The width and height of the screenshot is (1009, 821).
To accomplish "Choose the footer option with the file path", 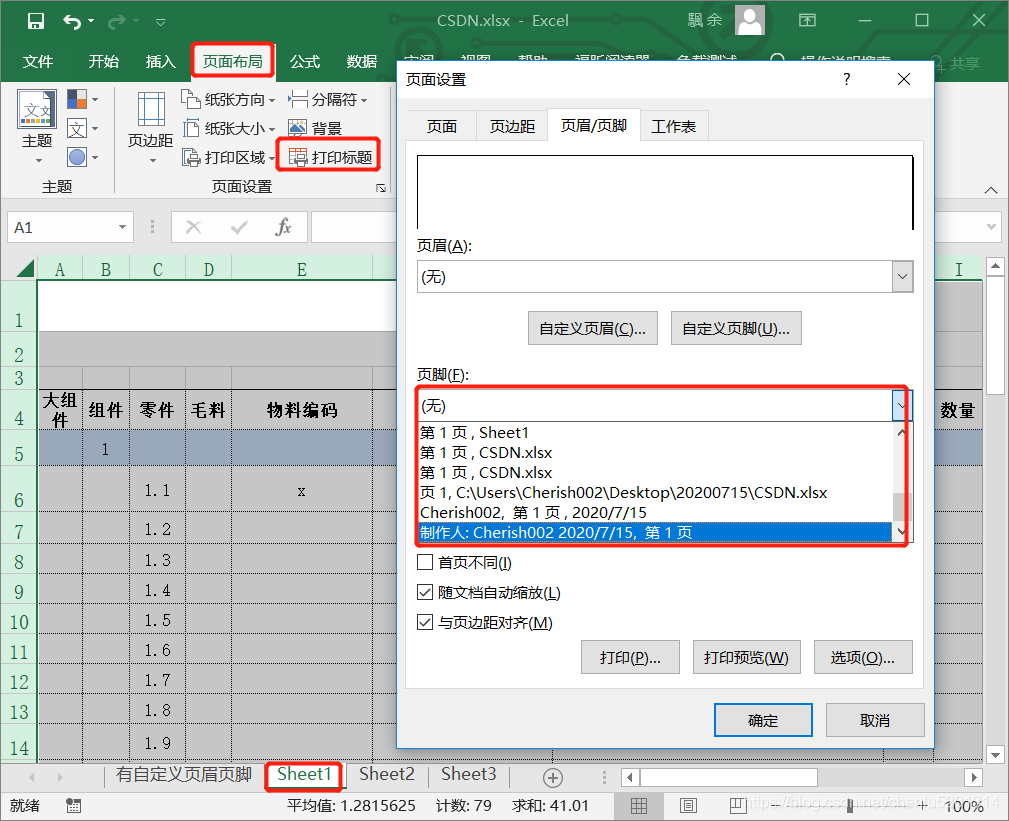I will [x=656, y=493].
